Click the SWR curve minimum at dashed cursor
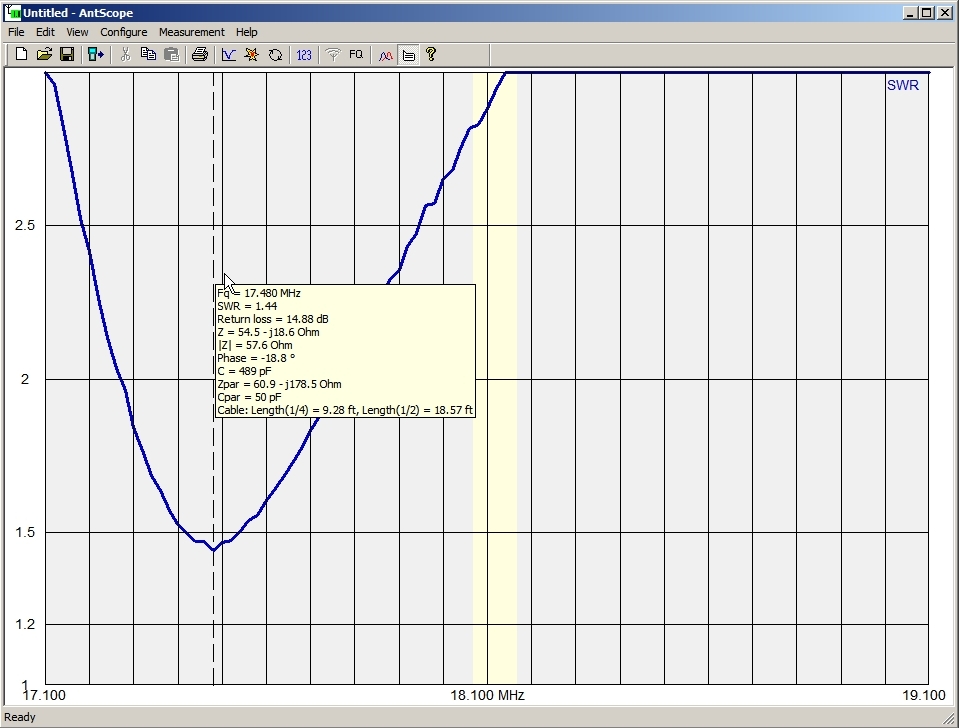 pos(213,550)
